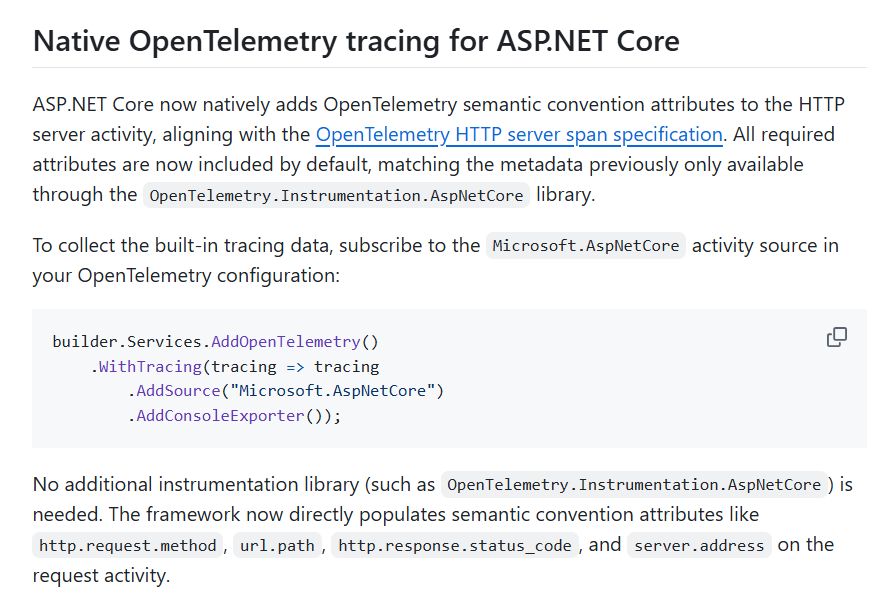Open the OpenTelemetry HTTP server span specification link

[x=519, y=134]
